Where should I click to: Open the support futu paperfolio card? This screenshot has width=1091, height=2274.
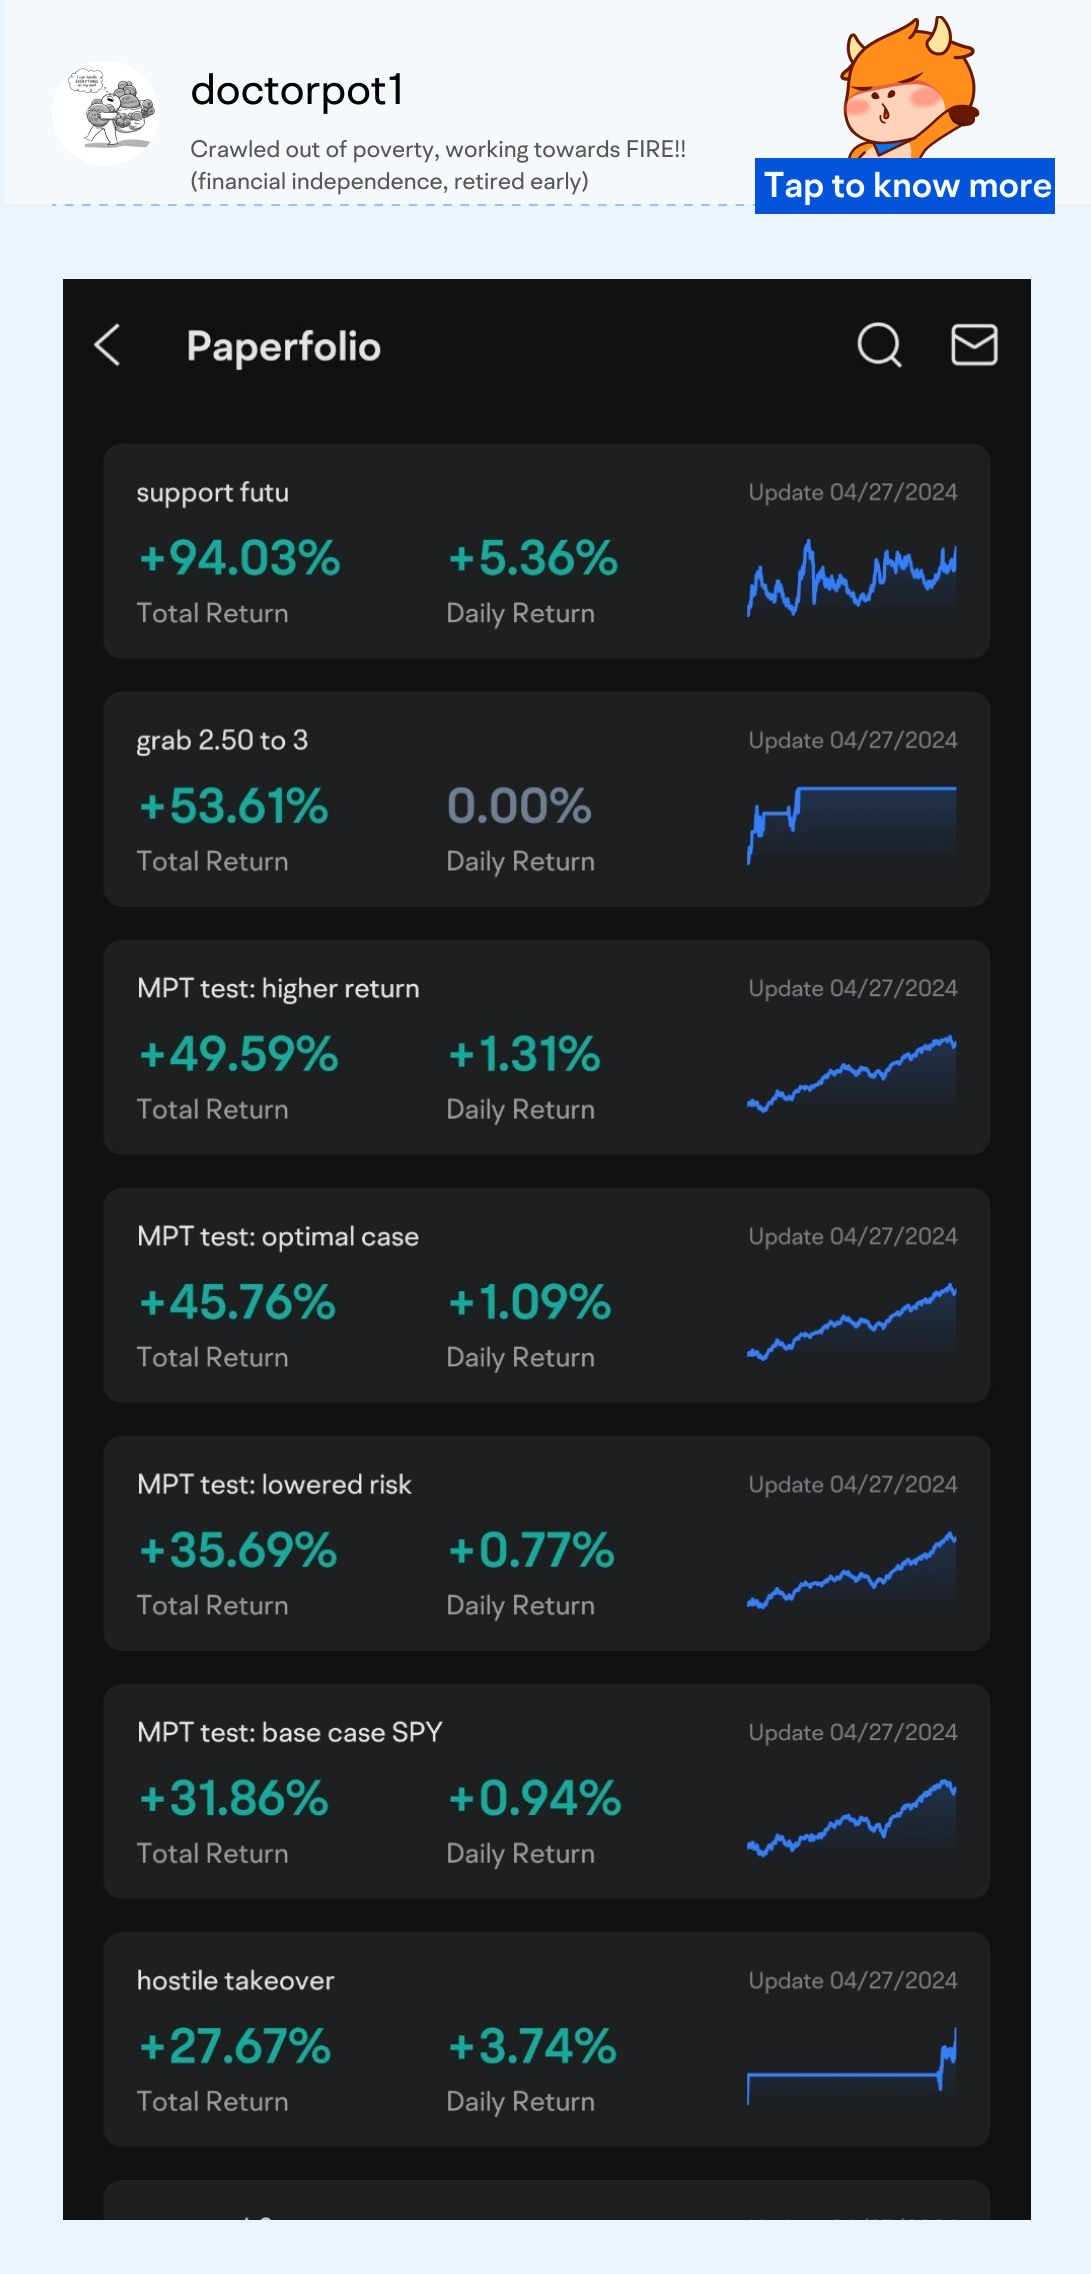click(545, 550)
